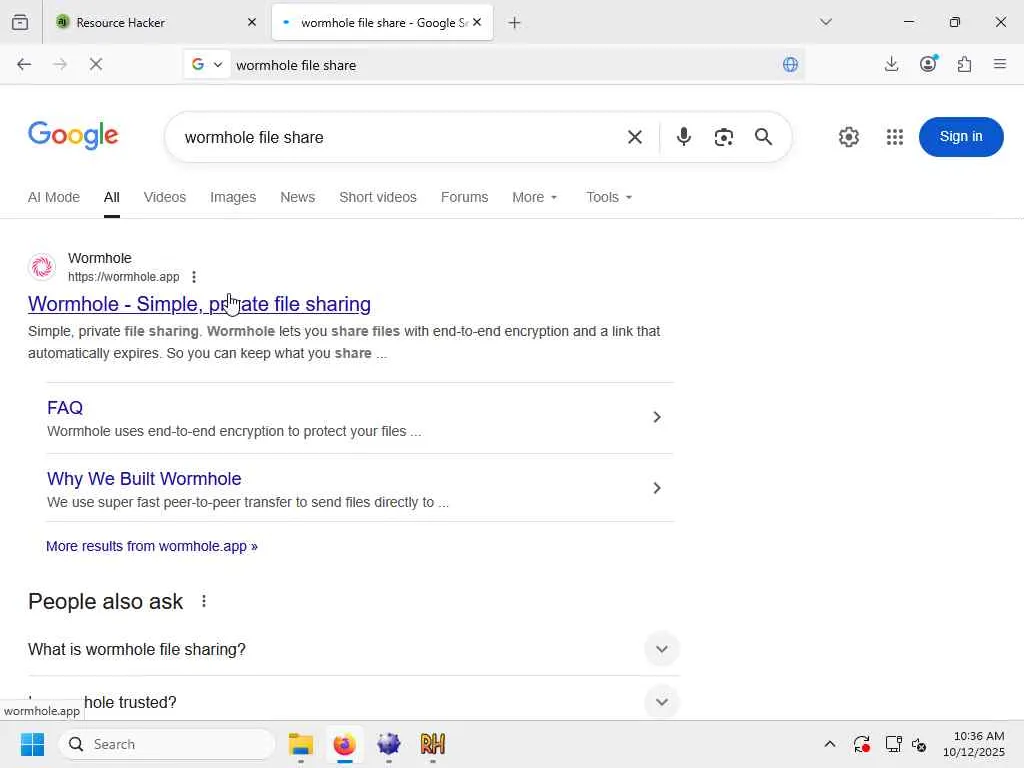Open the list all tabs dropdown

tap(825, 22)
